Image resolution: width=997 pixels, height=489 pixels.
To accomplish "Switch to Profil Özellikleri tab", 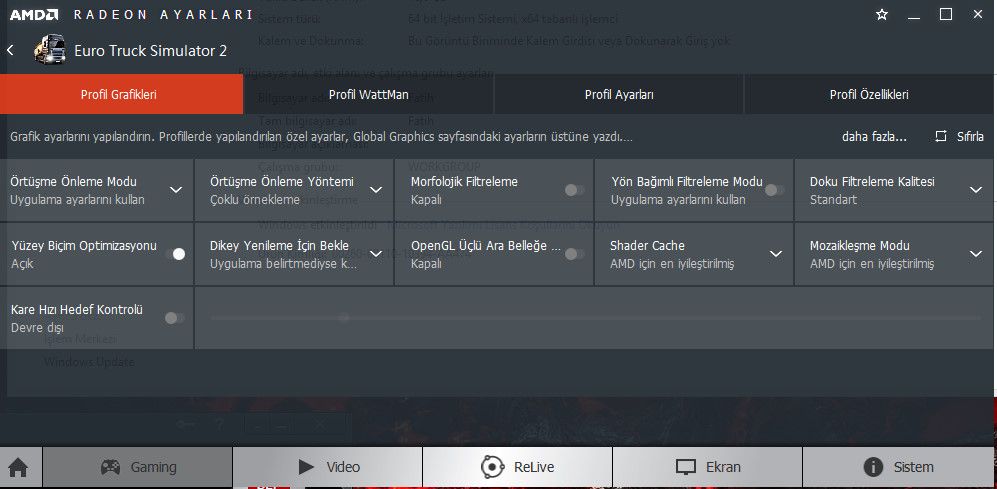I will coord(869,95).
